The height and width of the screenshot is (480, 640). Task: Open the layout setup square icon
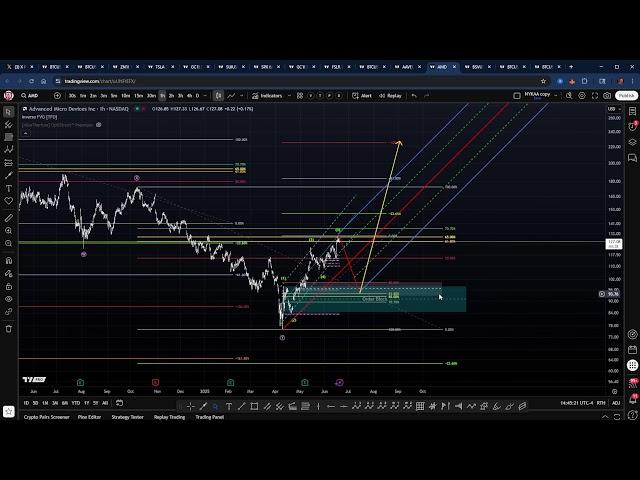[517, 96]
